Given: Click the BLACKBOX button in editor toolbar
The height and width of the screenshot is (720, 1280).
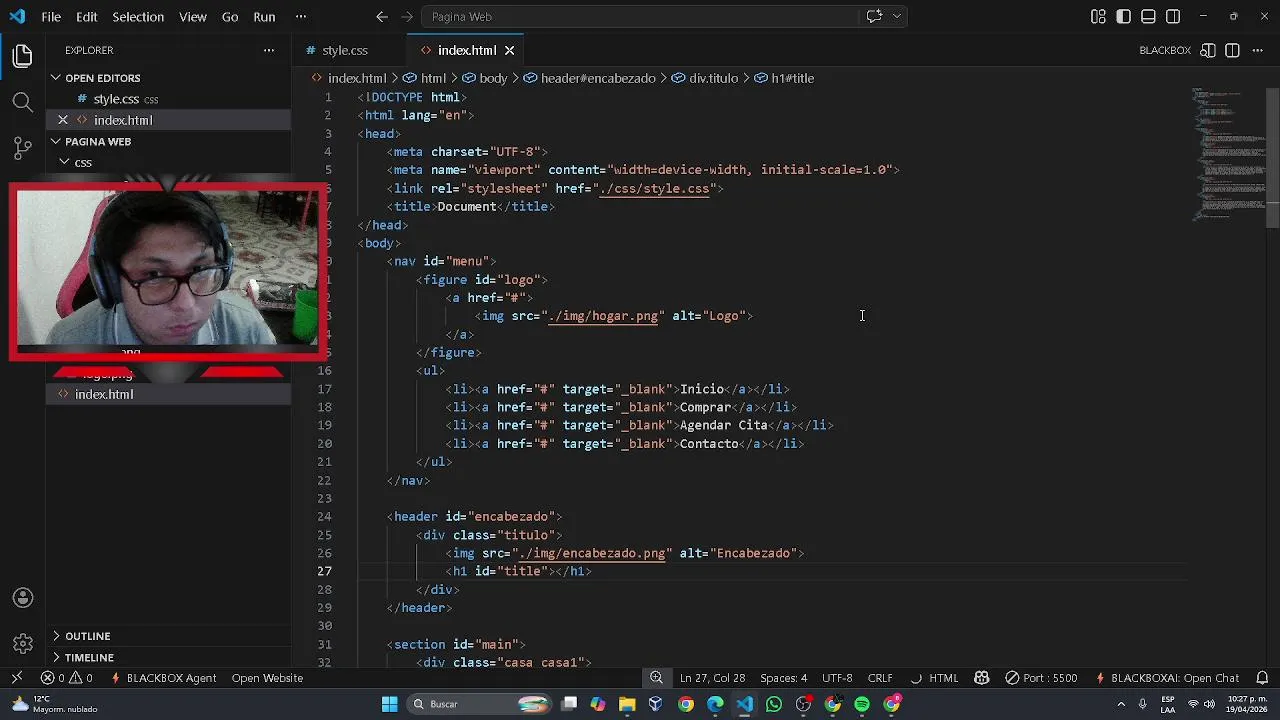Looking at the screenshot, I should point(1165,50).
